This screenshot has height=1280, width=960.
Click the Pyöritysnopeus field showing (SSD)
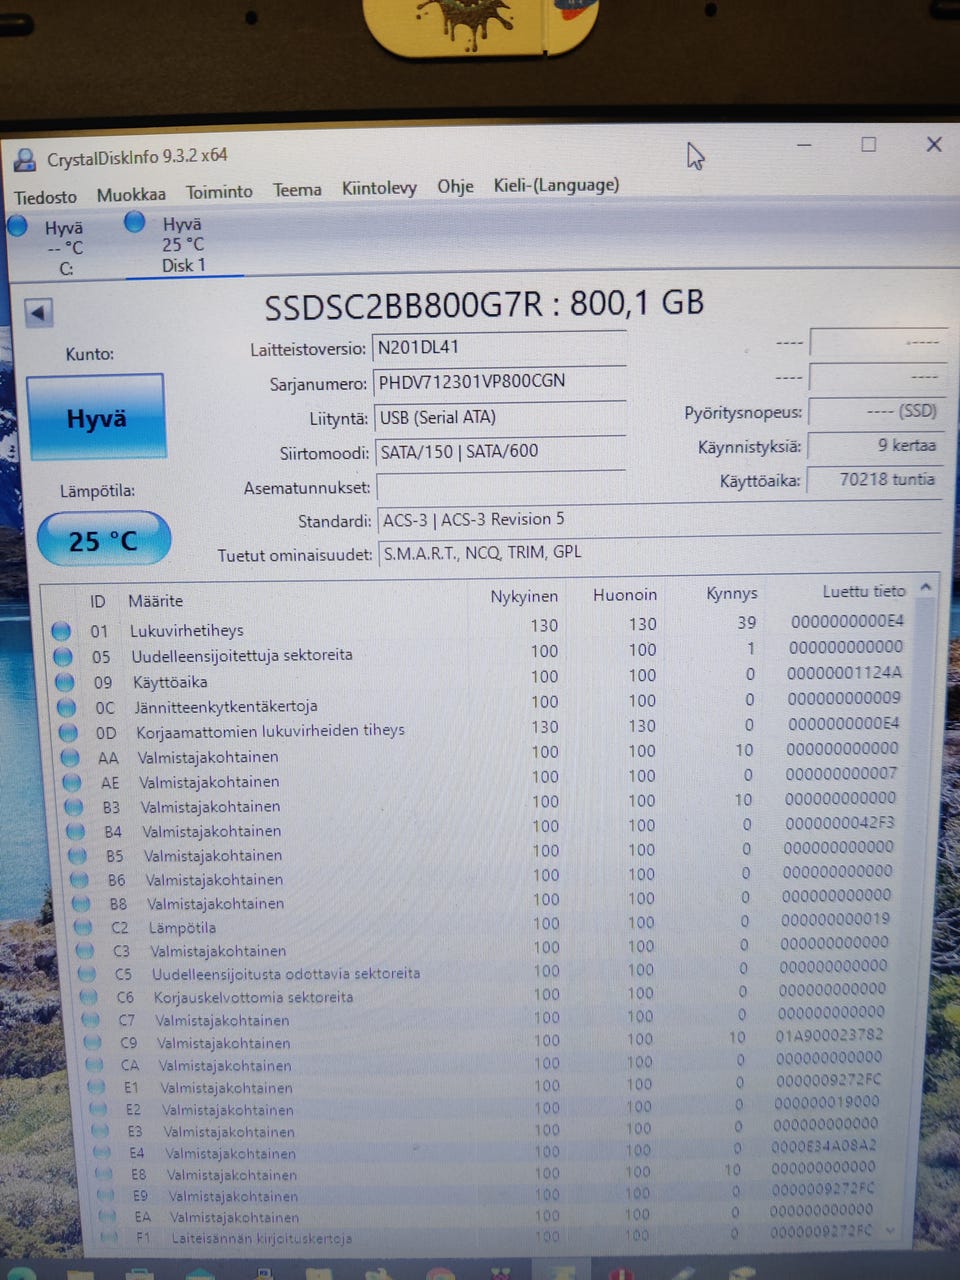(x=875, y=411)
